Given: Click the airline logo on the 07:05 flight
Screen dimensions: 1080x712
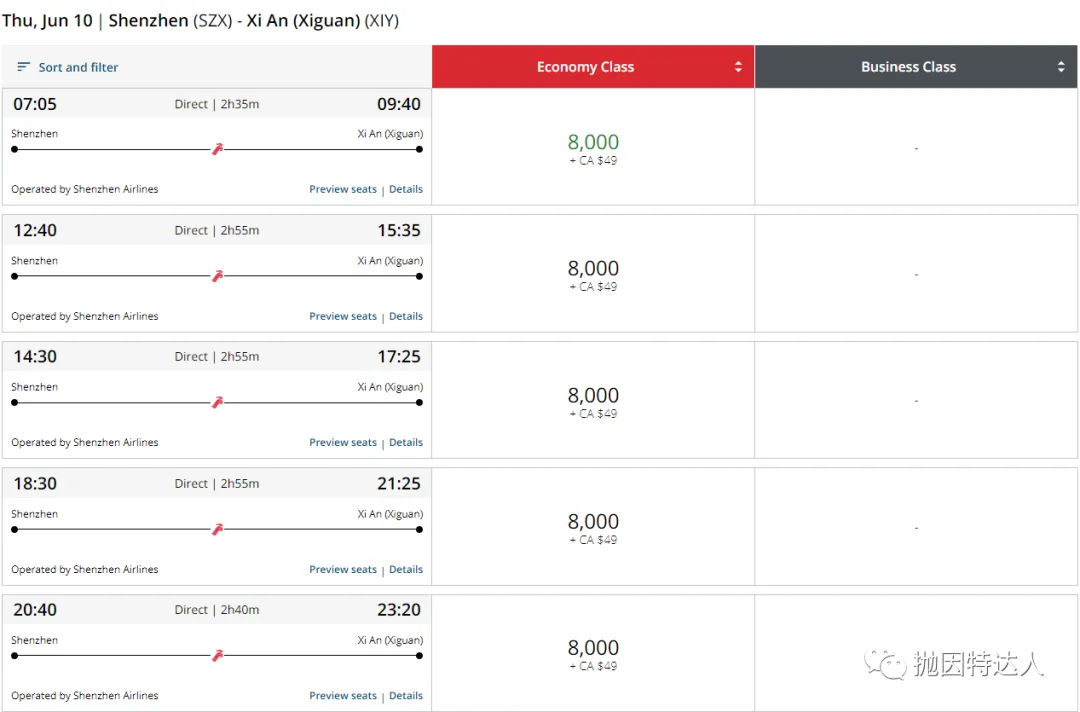Looking at the screenshot, I should click(217, 149).
